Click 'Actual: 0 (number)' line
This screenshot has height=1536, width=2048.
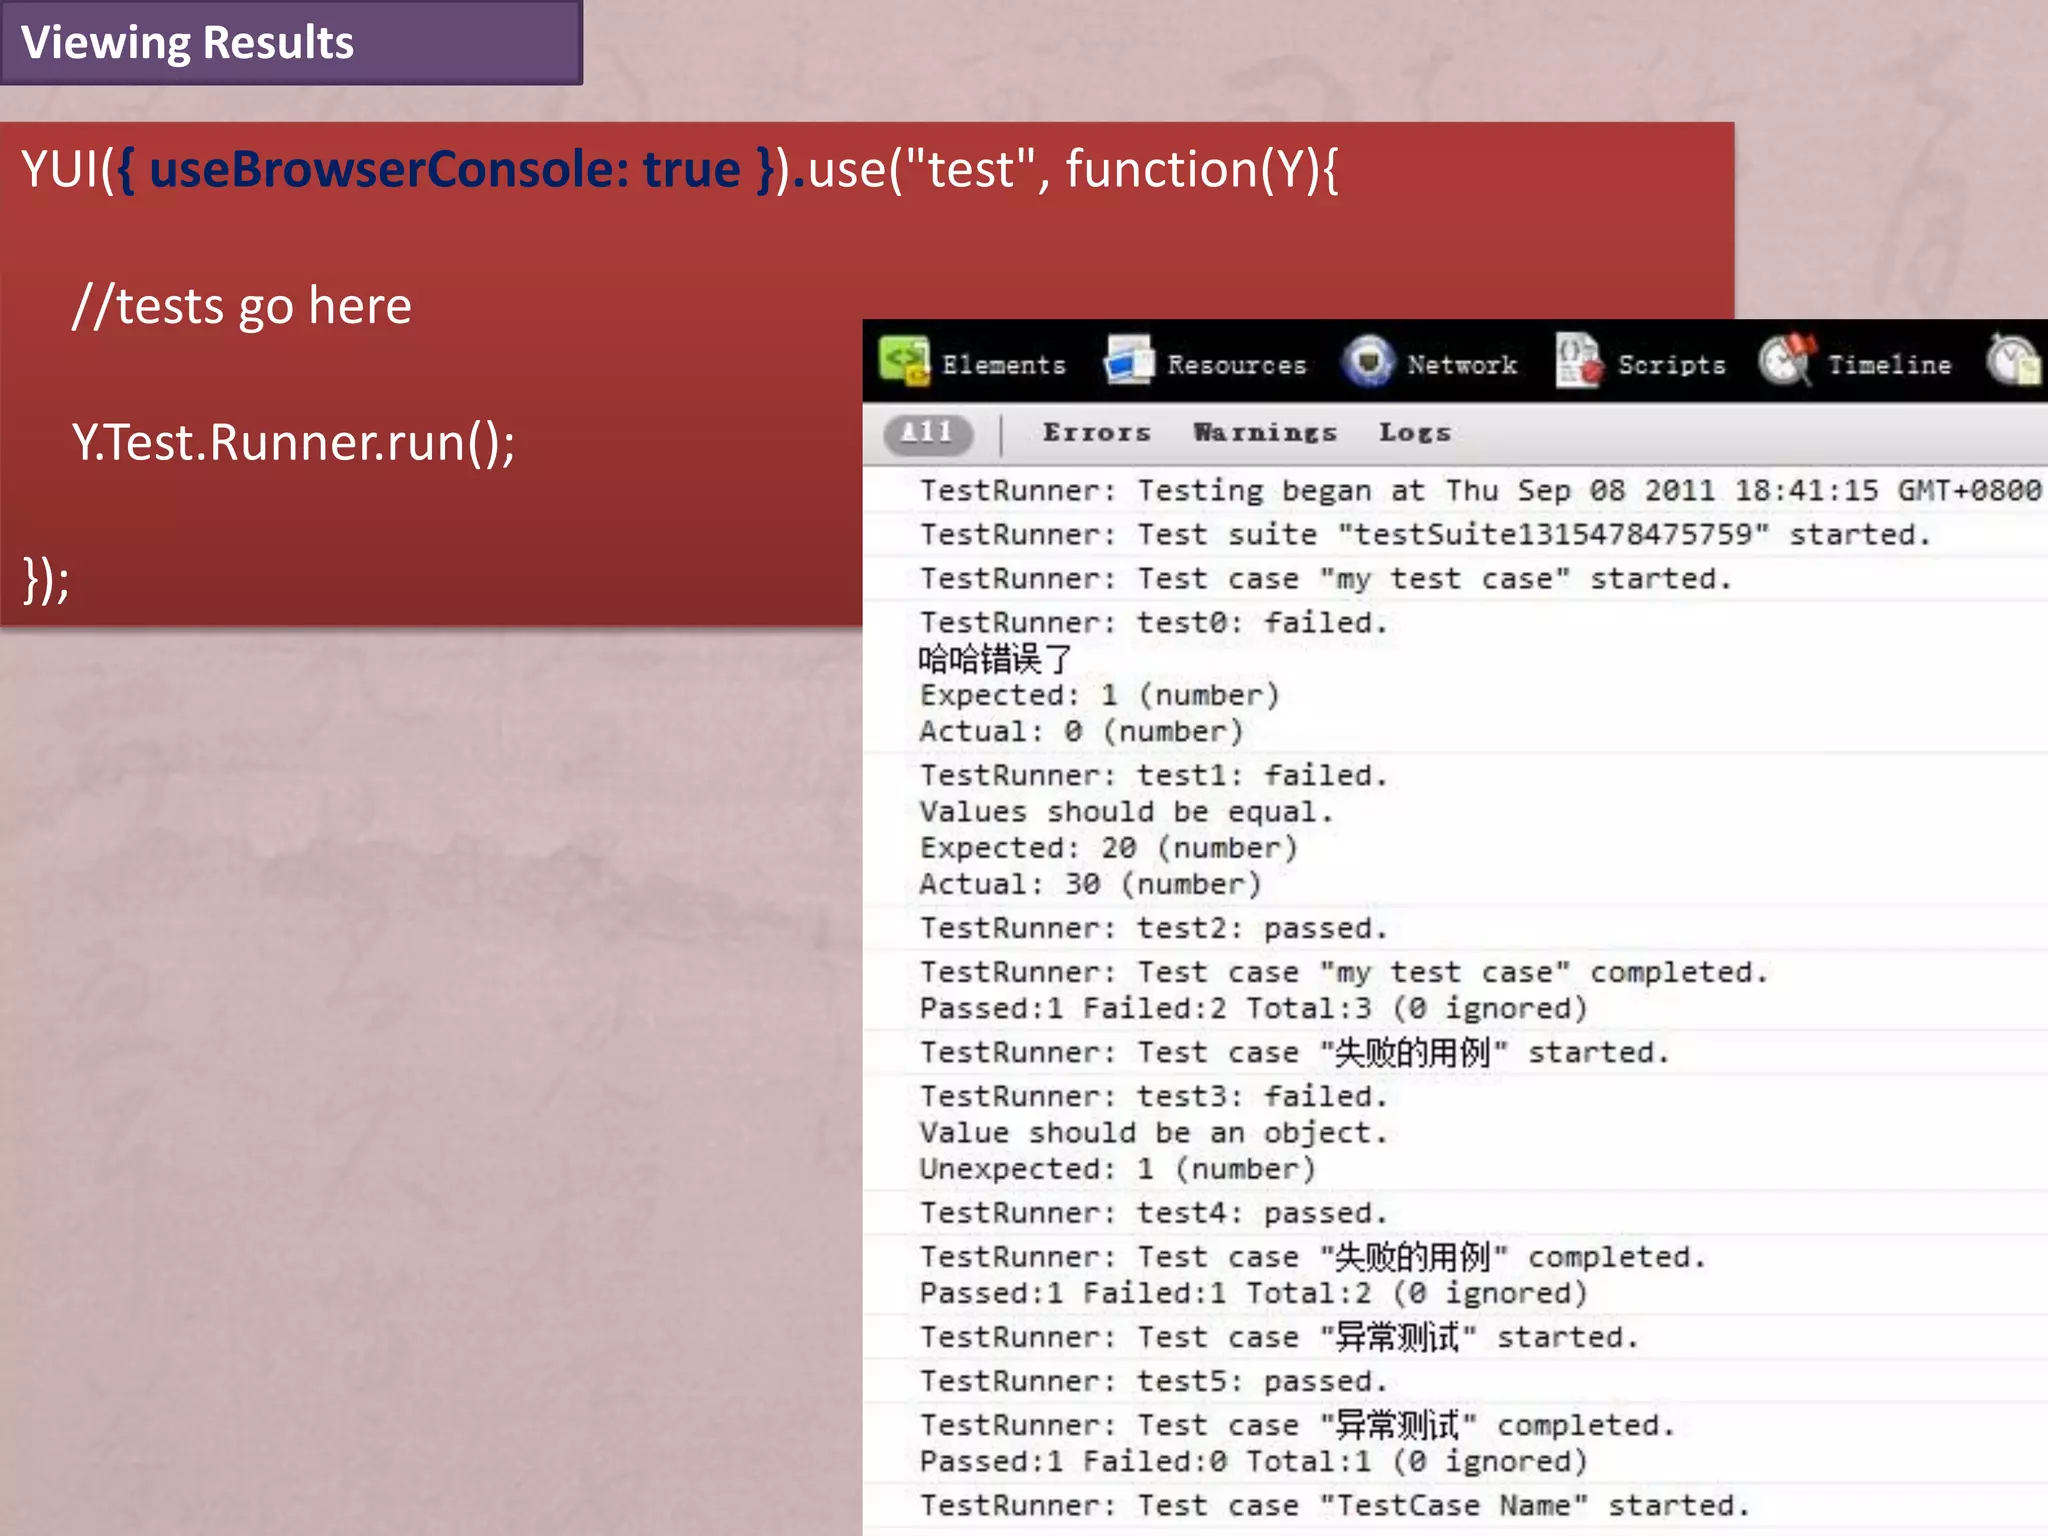[x=1082, y=732]
